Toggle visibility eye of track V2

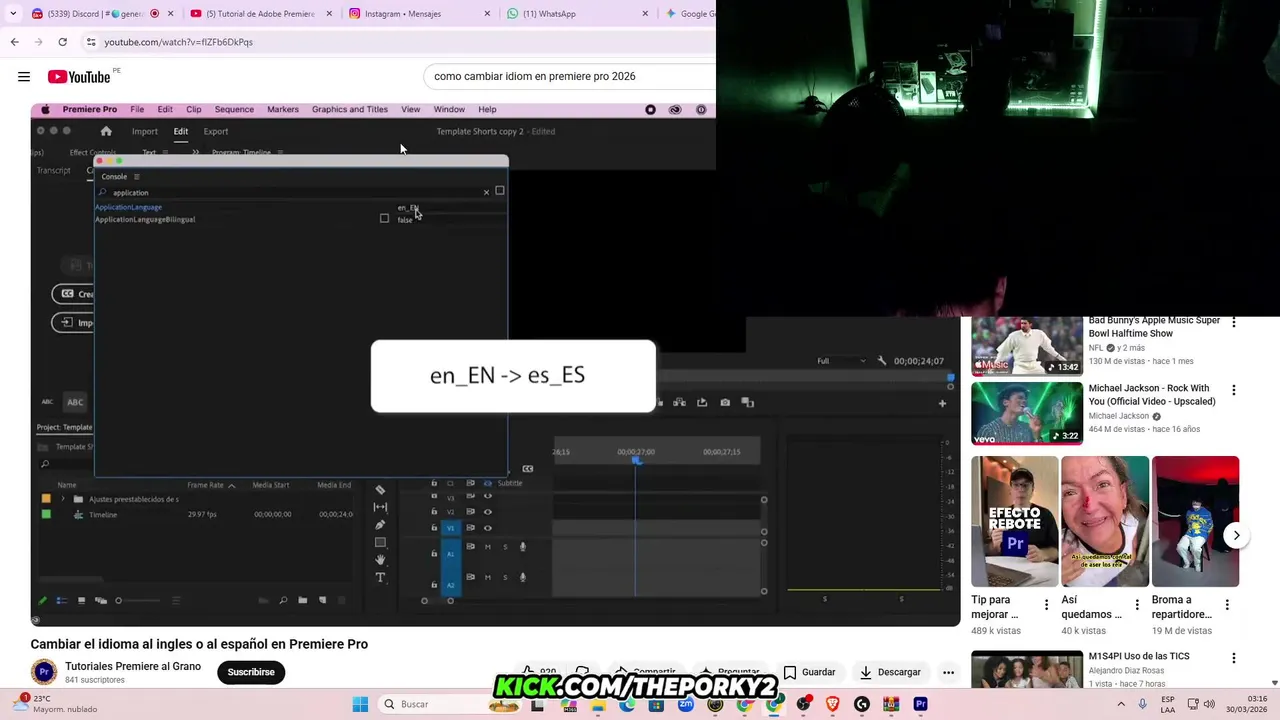pos(488,511)
